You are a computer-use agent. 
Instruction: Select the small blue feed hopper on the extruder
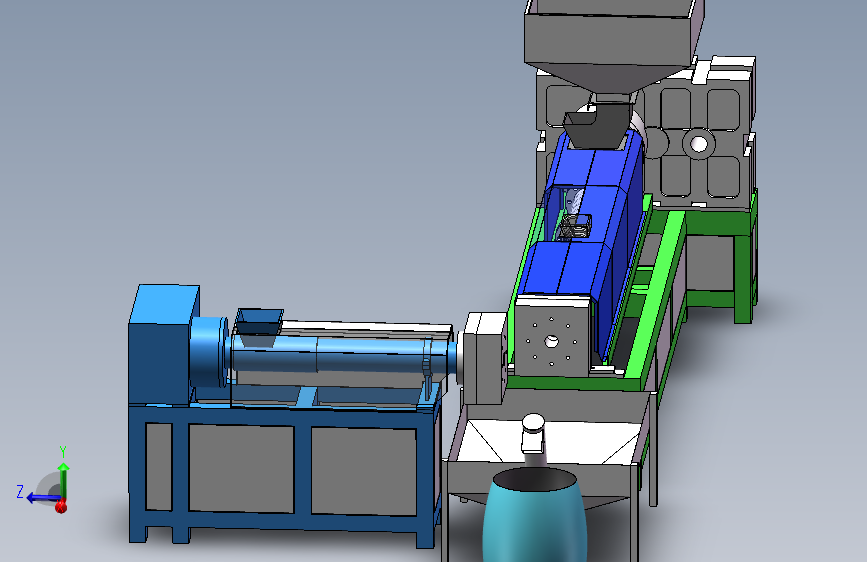tap(259, 326)
